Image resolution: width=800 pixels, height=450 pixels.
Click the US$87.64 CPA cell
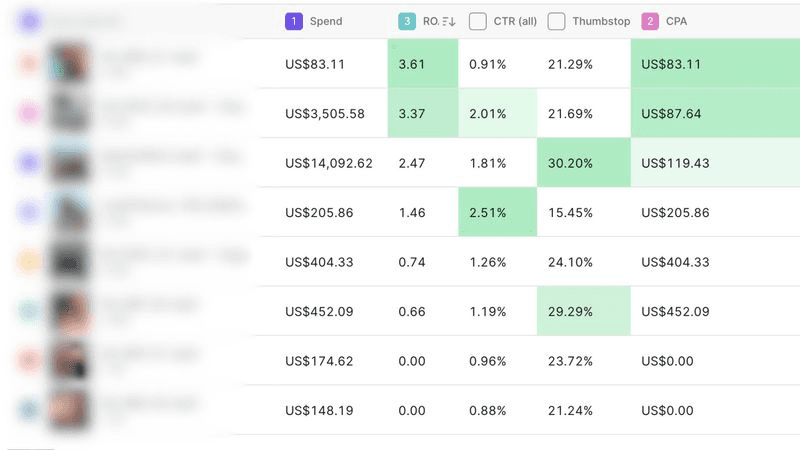point(715,113)
